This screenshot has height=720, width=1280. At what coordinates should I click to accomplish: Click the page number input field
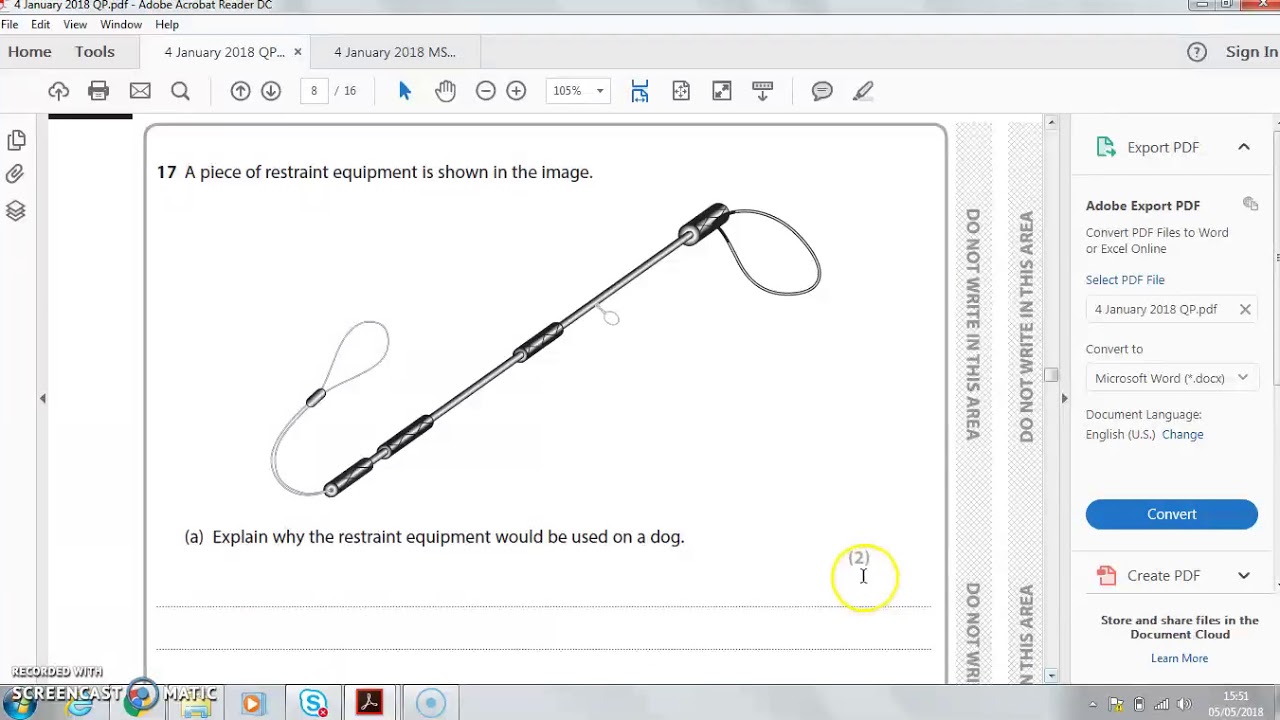pyautogui.click(x=314, y=91)
